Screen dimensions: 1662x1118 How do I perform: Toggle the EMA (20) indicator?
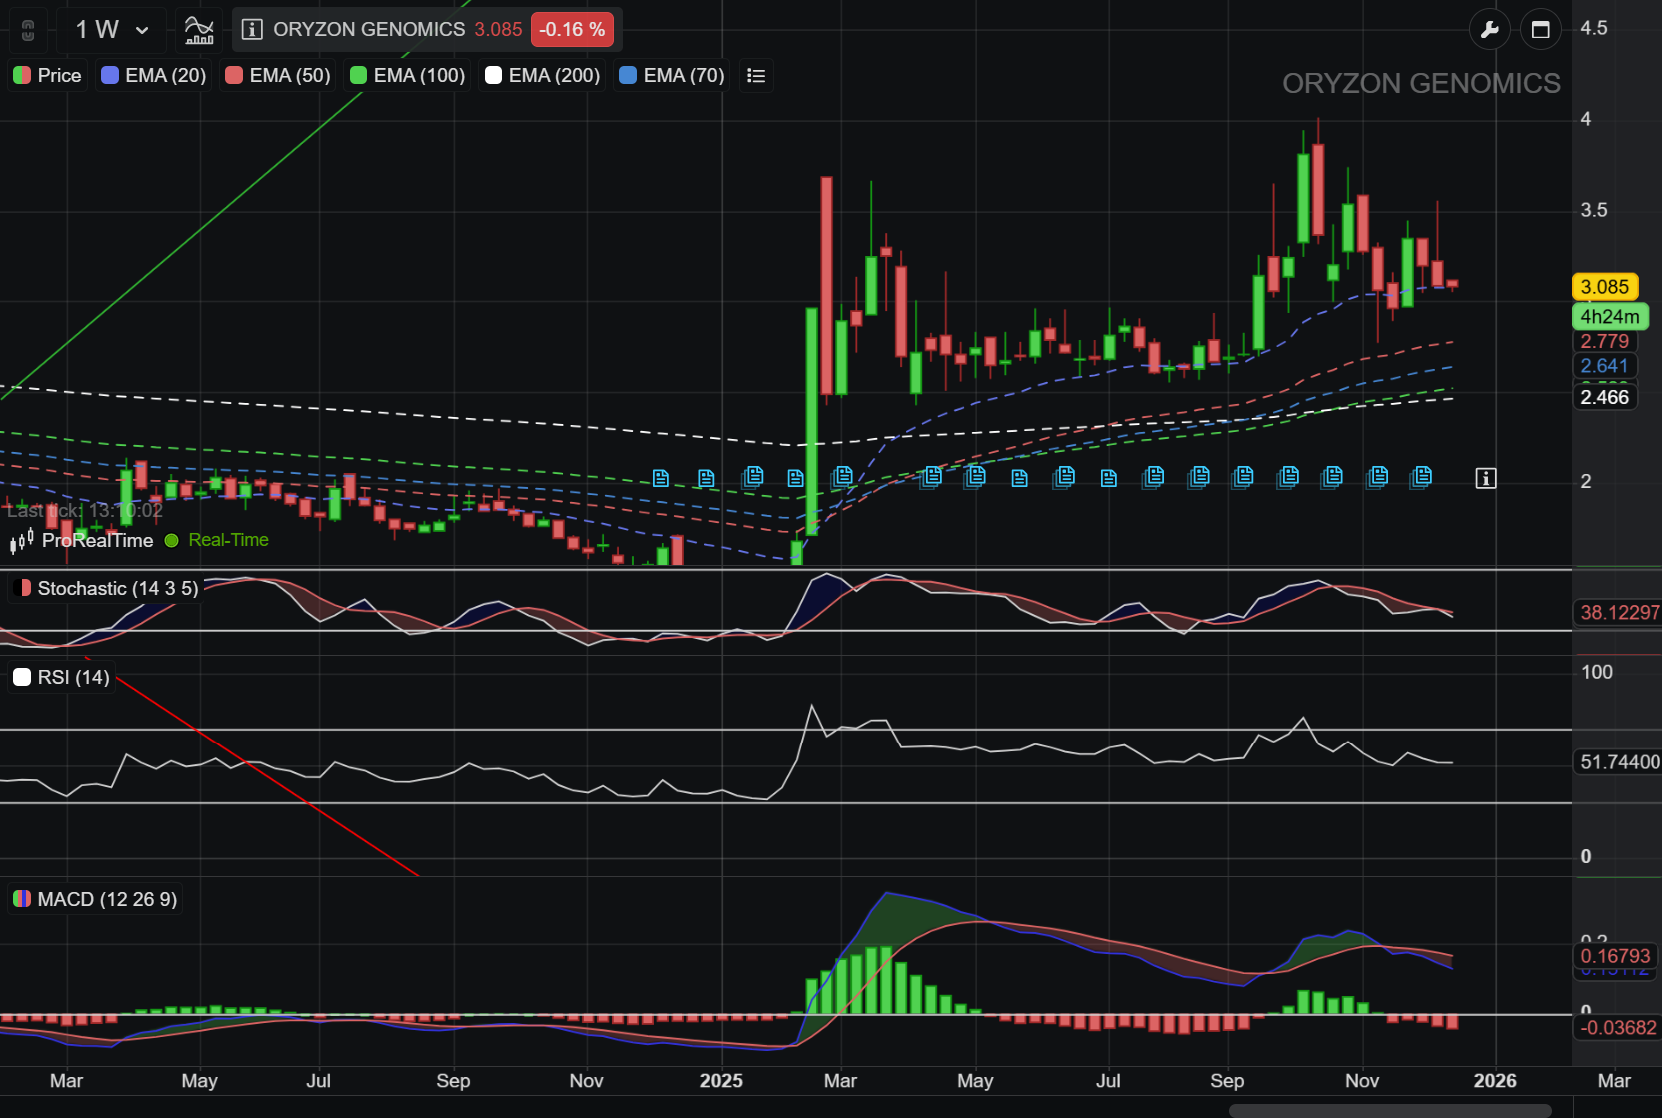[154, 76]
